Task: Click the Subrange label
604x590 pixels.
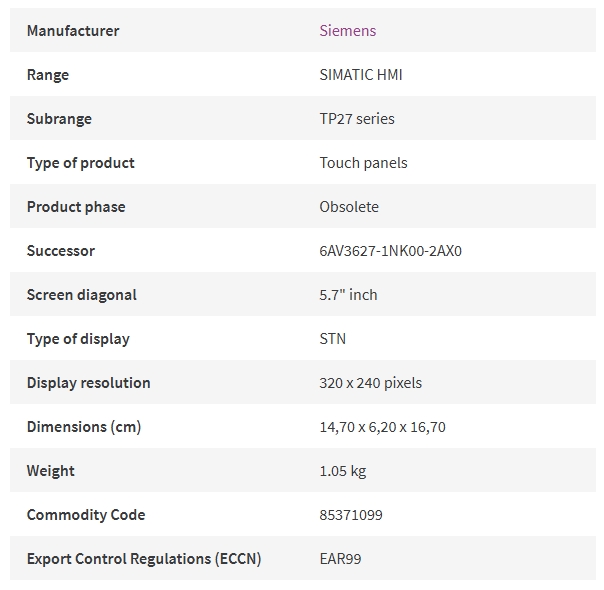Action: [59, 119]
